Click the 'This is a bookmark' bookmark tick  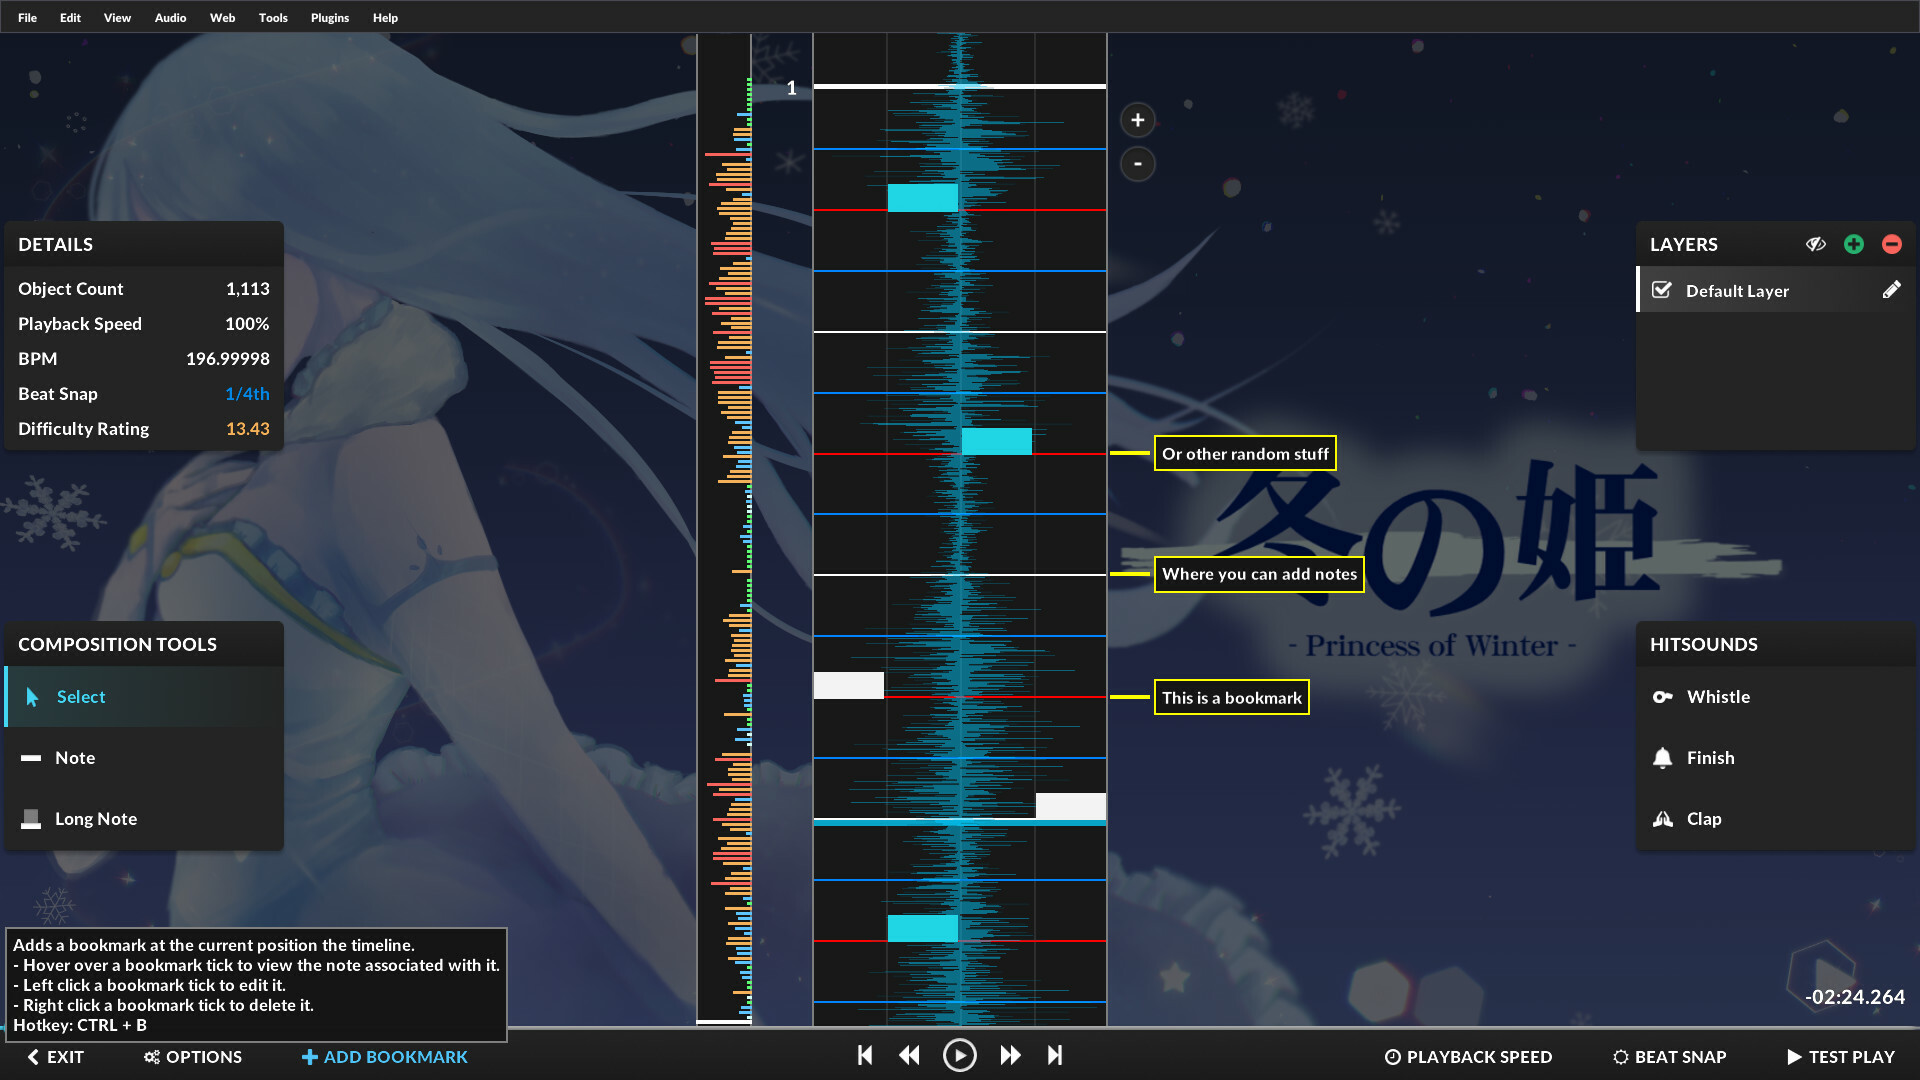click(1130, 697)
